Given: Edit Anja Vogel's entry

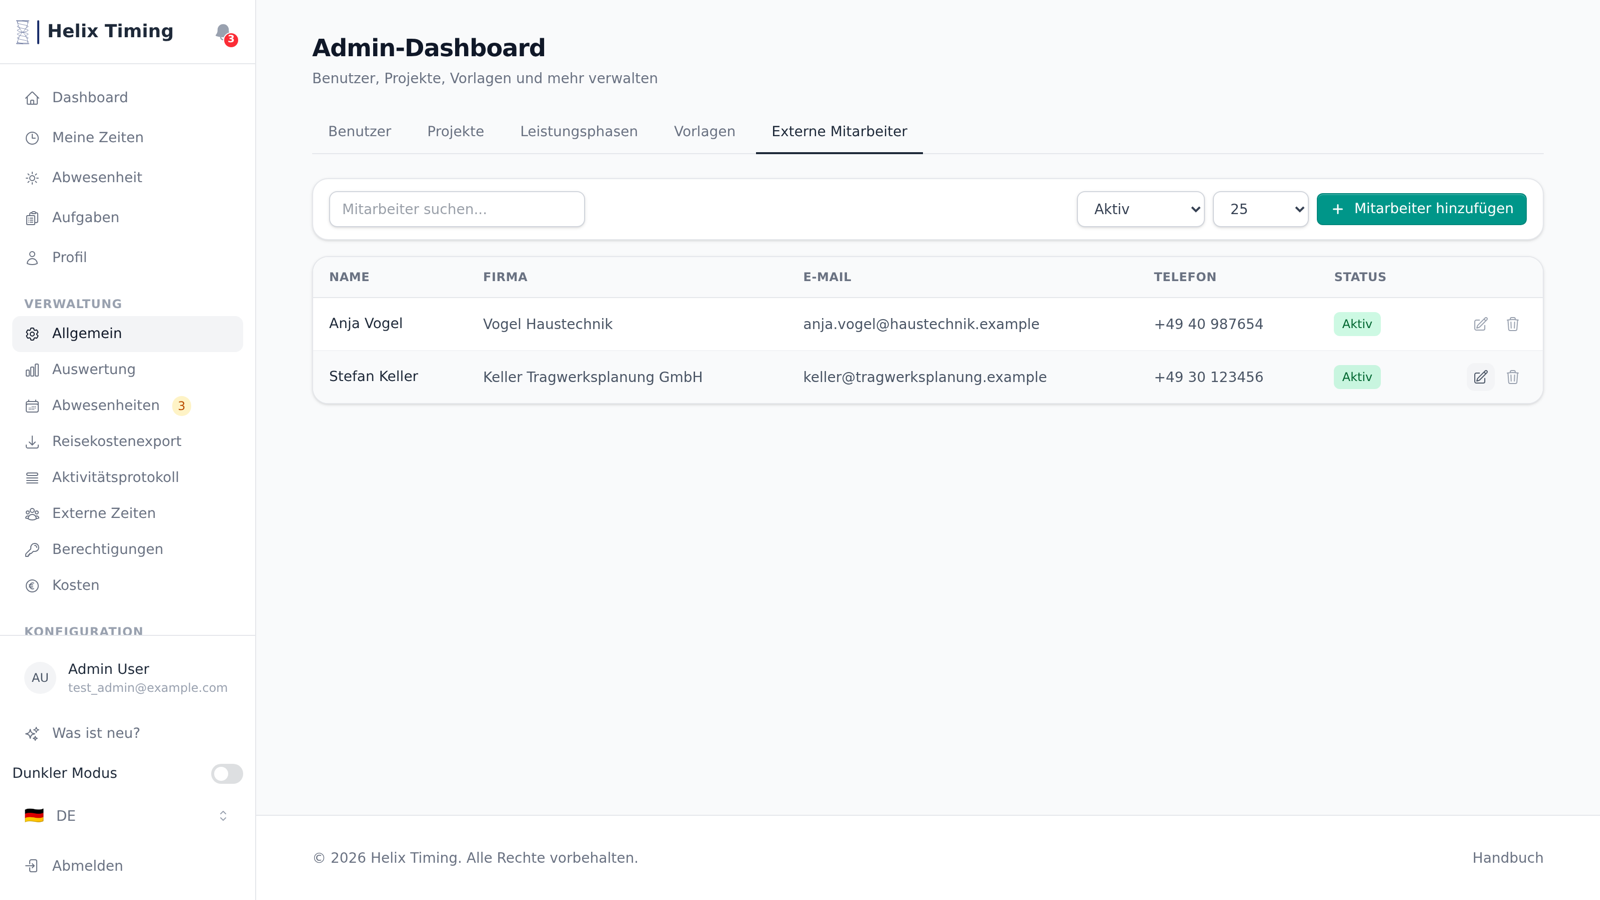Looking at the screenshot, I should (x=1480, y=324).
